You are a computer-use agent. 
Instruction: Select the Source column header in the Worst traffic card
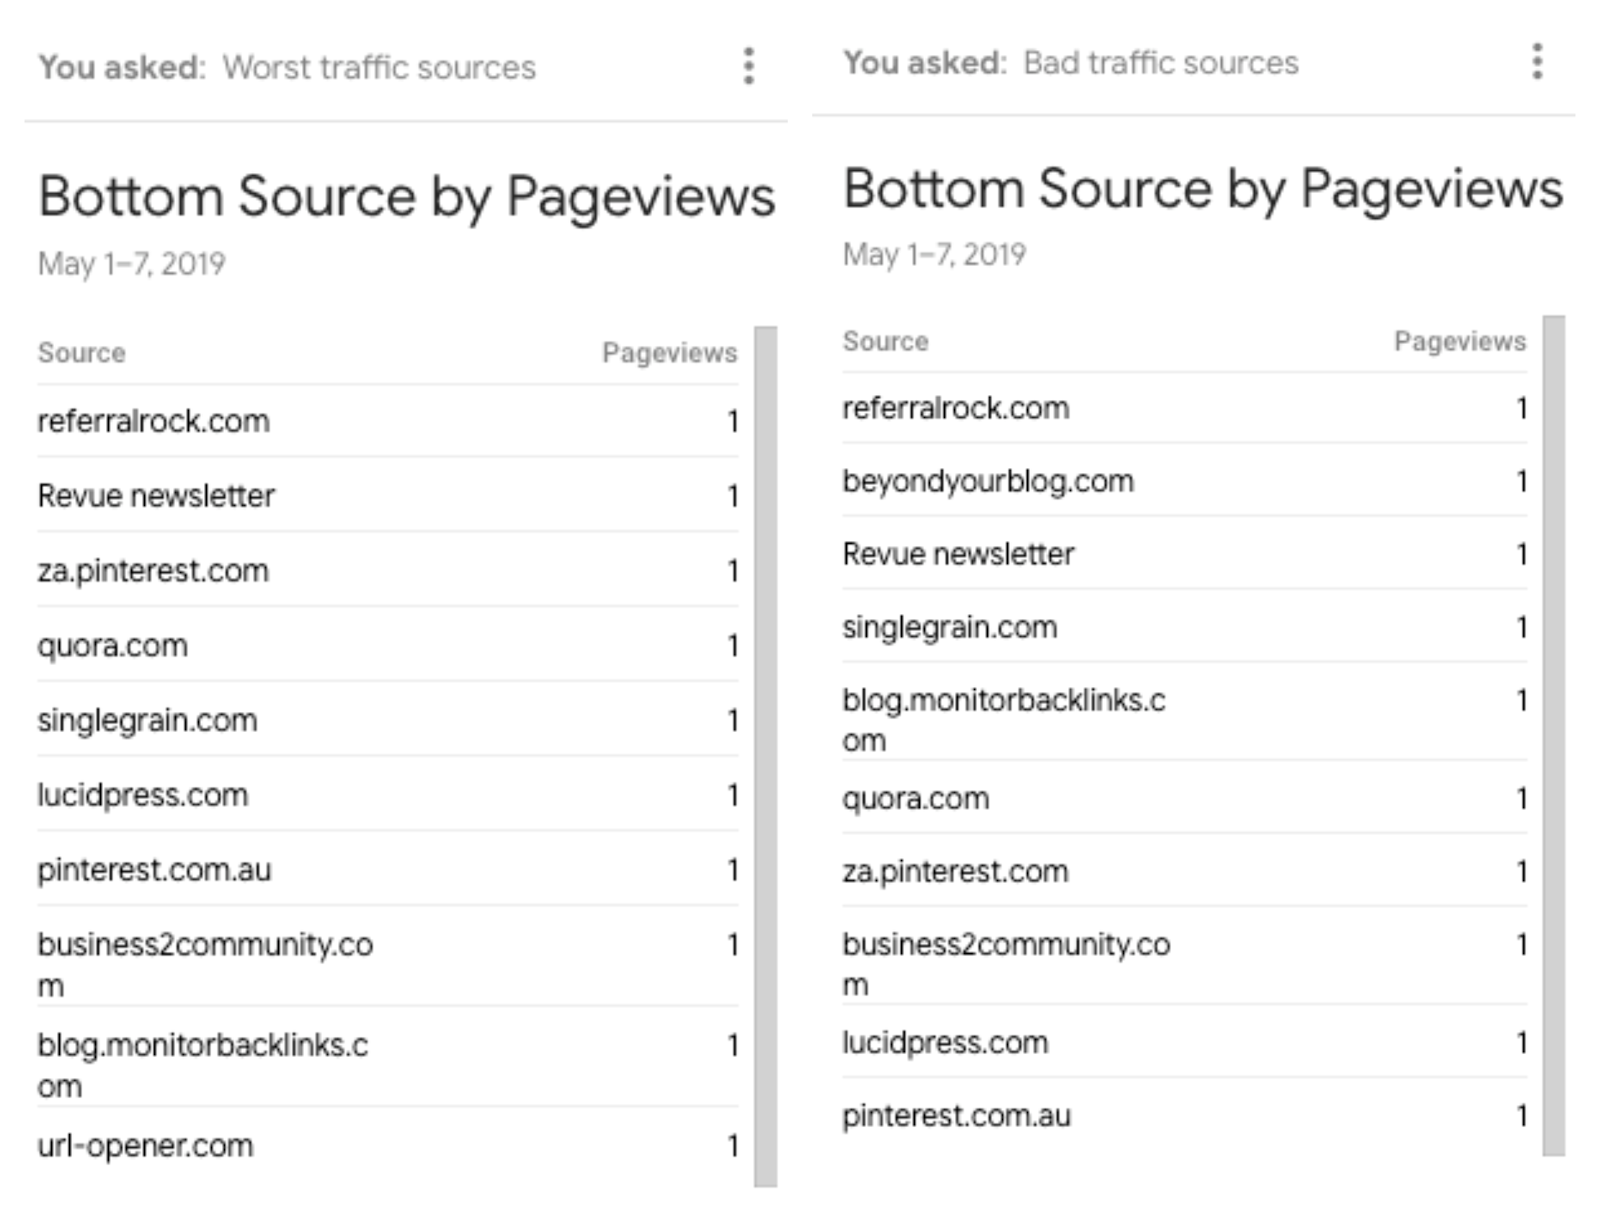pyautogui.click(x=82, y=353)
